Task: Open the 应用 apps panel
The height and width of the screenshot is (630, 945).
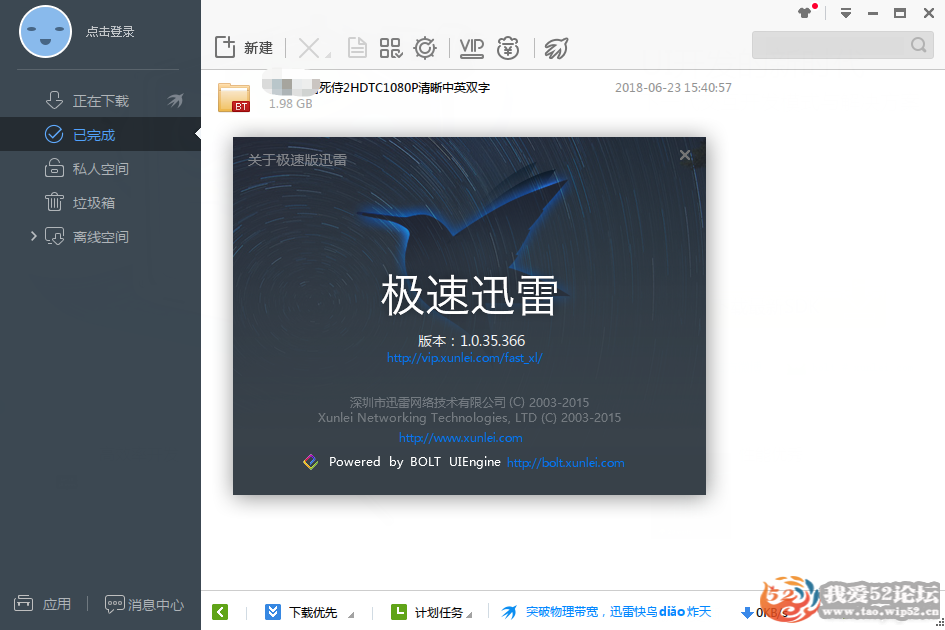Action: tap(42, 603)
